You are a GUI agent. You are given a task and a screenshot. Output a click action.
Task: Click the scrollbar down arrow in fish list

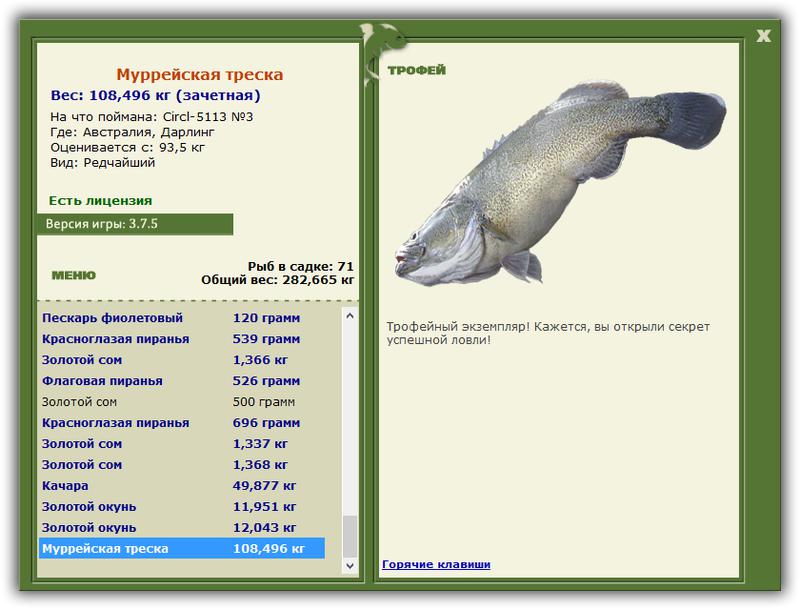[x=350, y=565]
